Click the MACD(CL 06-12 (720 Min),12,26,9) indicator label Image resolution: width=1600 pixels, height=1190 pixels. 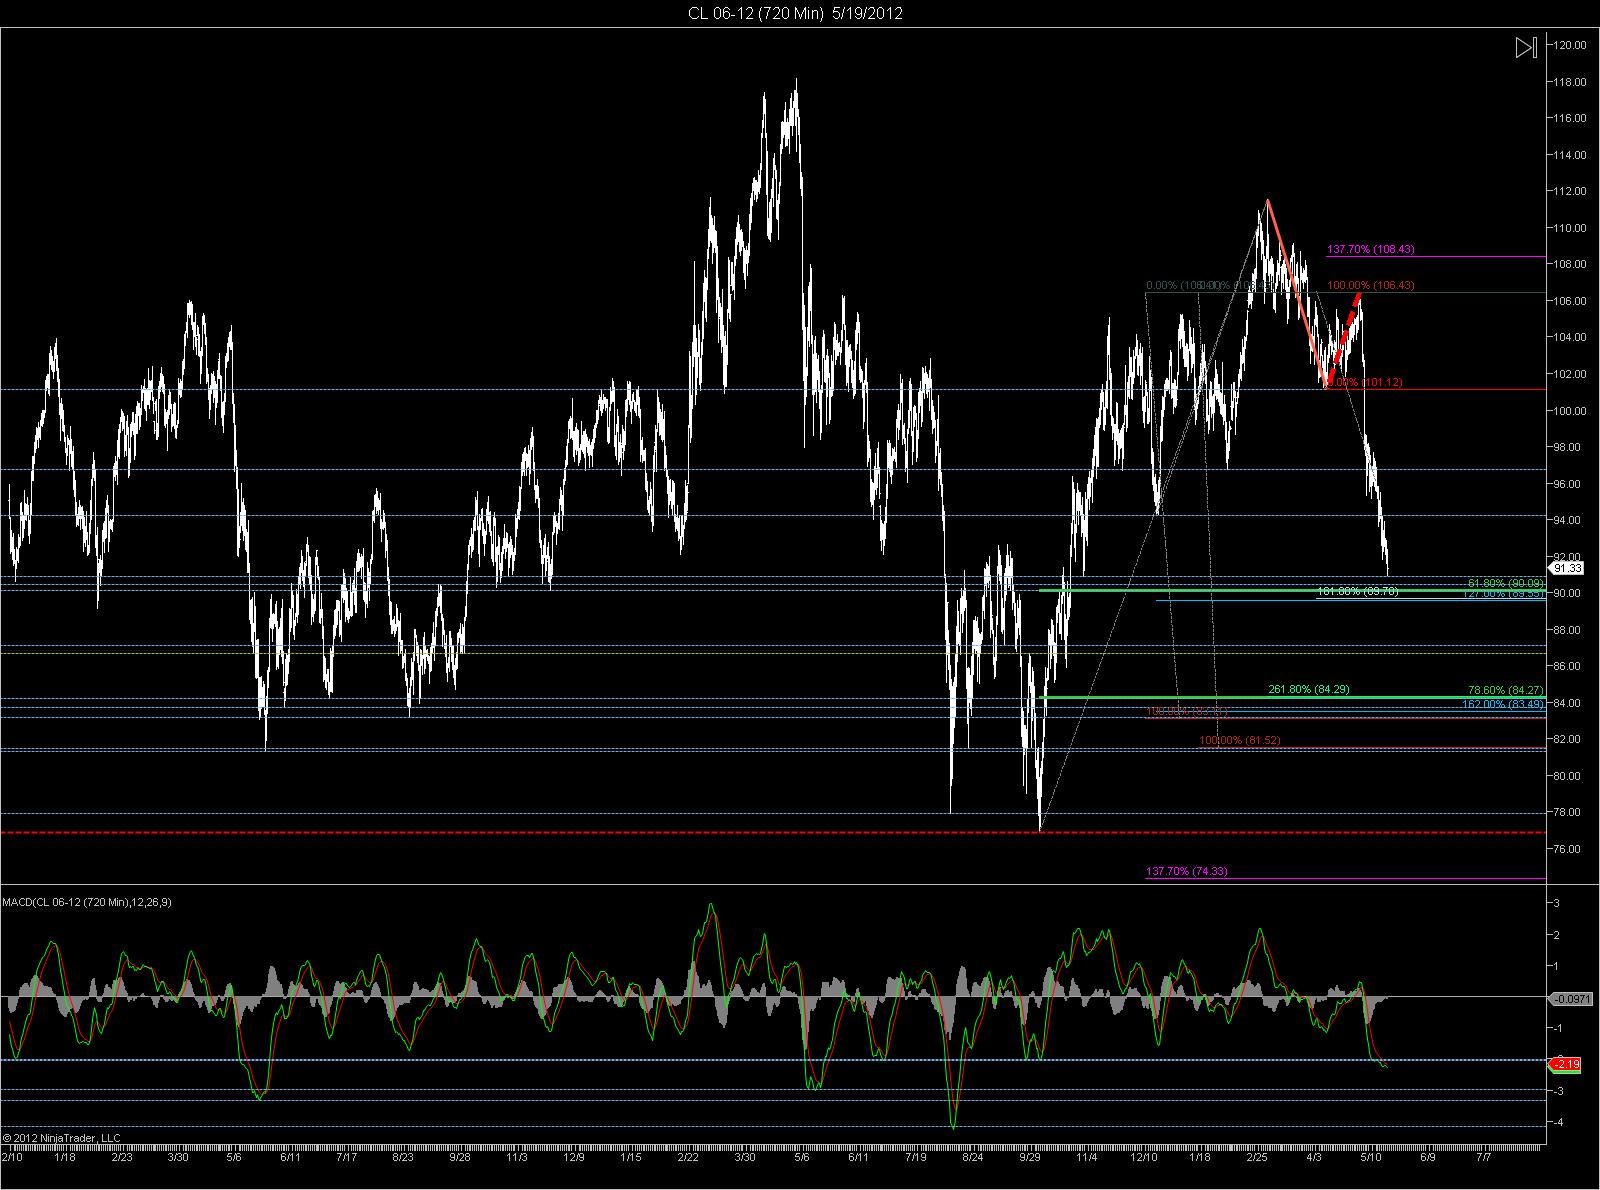[87, 902]
